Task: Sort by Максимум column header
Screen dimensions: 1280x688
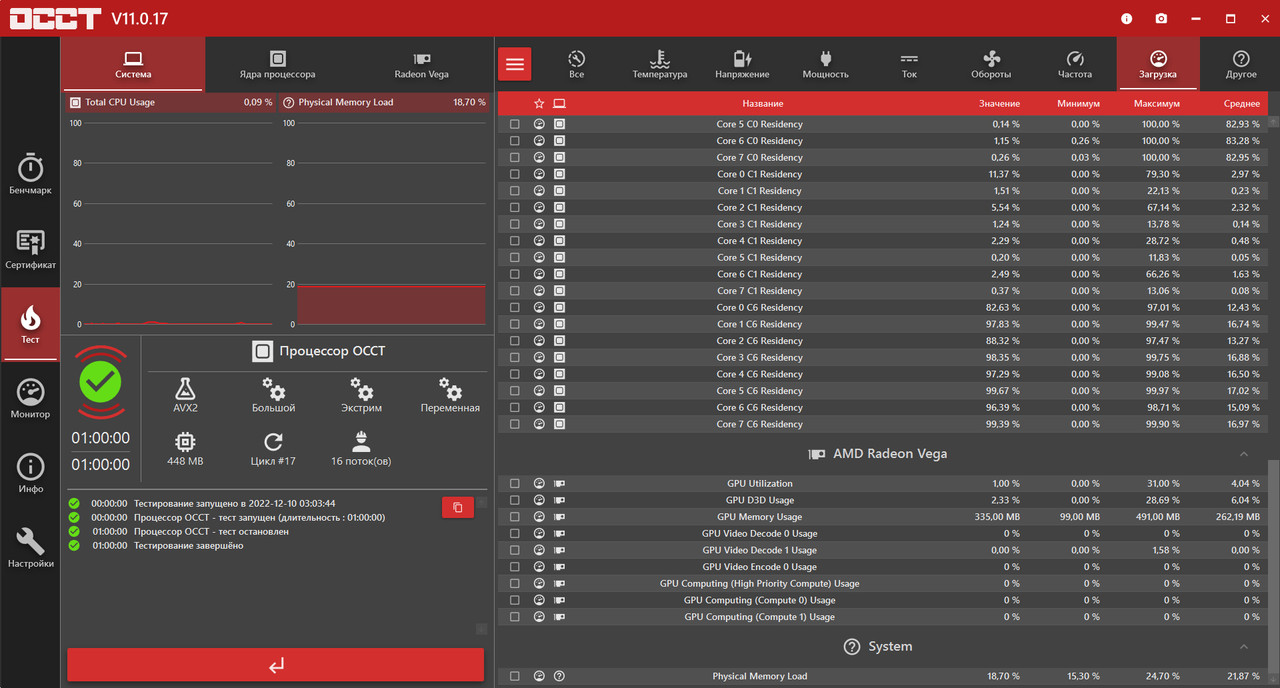Action: (x=1157, y=104)
